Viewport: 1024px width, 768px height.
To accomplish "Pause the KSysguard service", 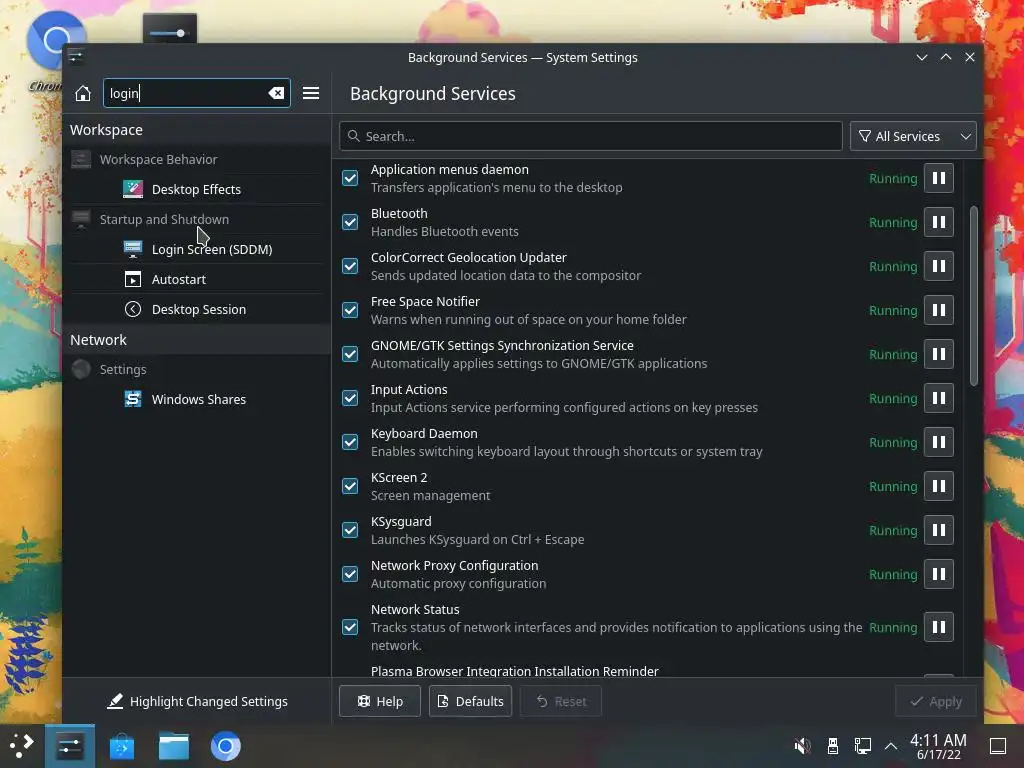I will tap(938, 530).
